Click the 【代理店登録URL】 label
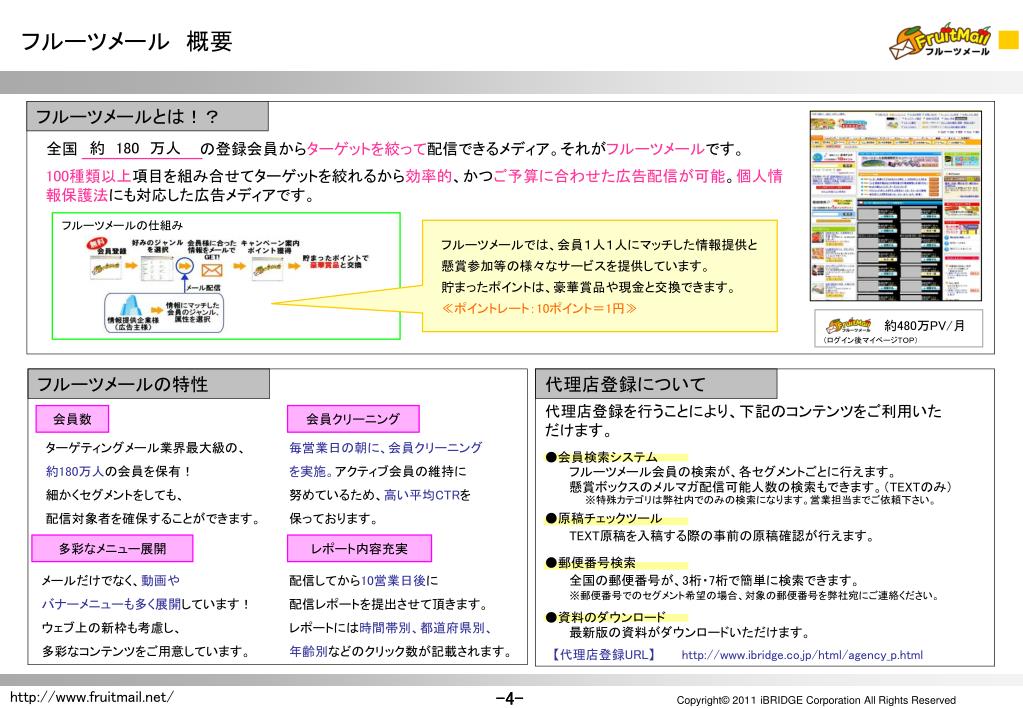 coord(603,654)
